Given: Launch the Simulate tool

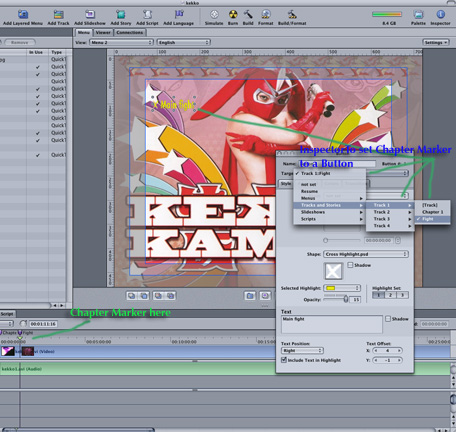Looking at the screenshot, I should pos(214,14).
